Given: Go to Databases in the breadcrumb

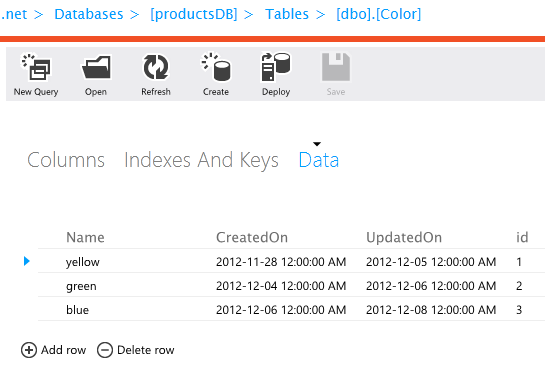Looking at the screenshot, I should pyautogui.click(x=89, y=14).
